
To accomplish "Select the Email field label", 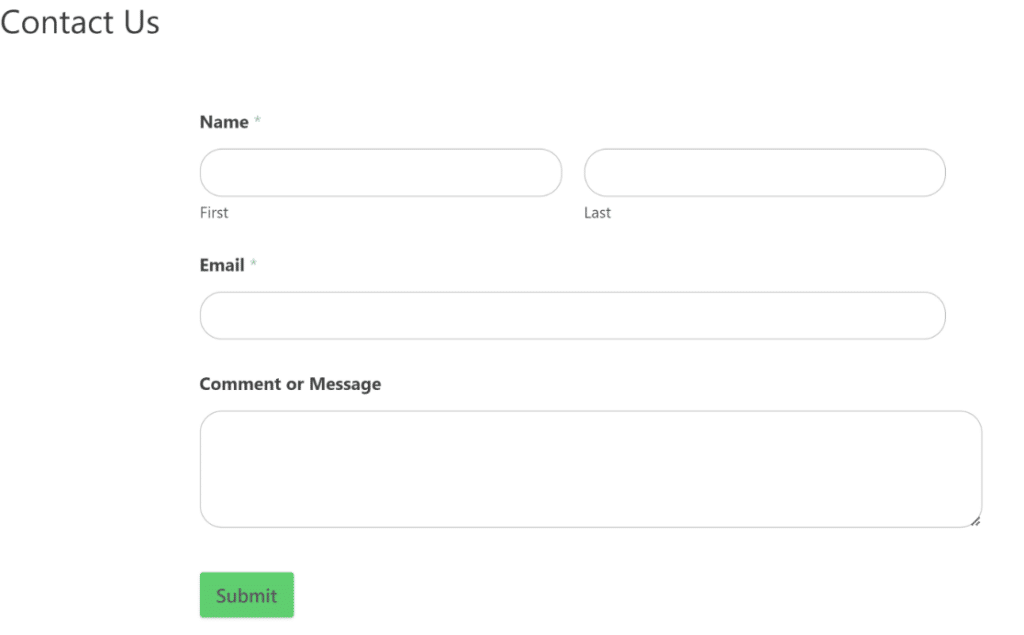I will pos(221,265).
